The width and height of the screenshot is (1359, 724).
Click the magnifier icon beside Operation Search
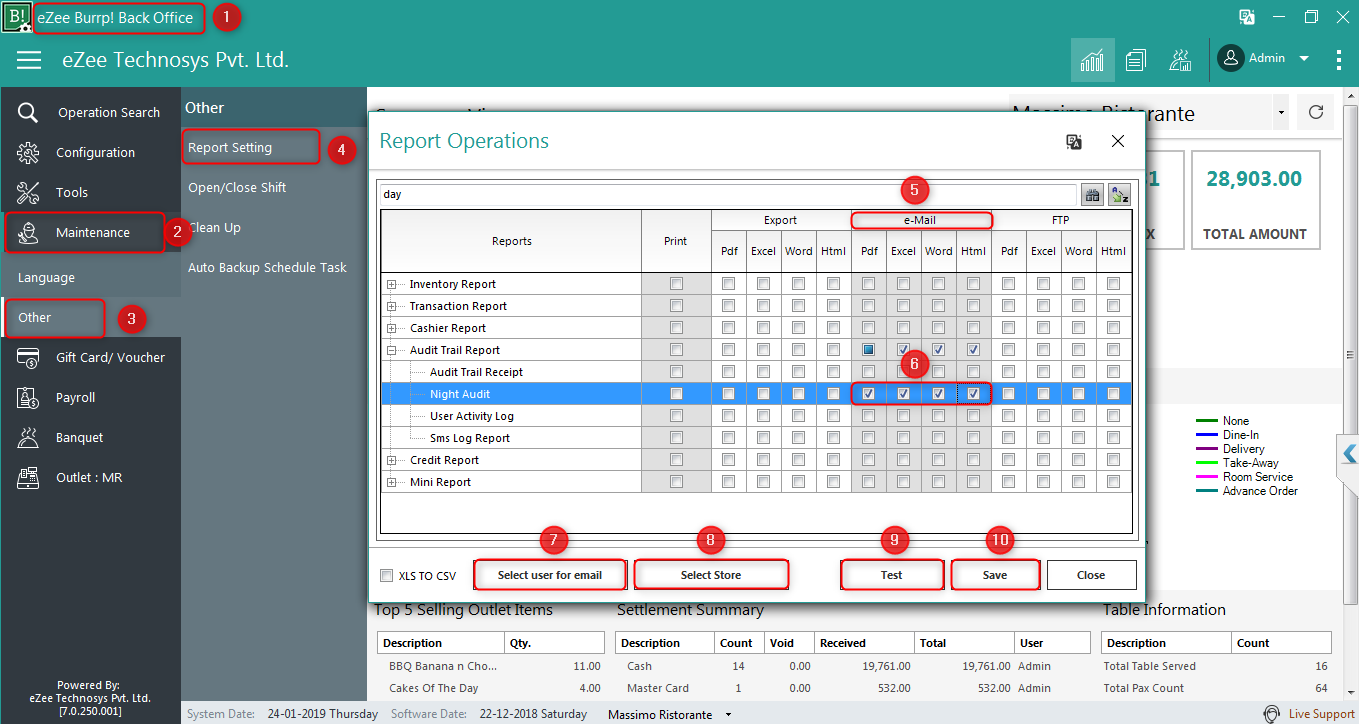coord(28,112)
